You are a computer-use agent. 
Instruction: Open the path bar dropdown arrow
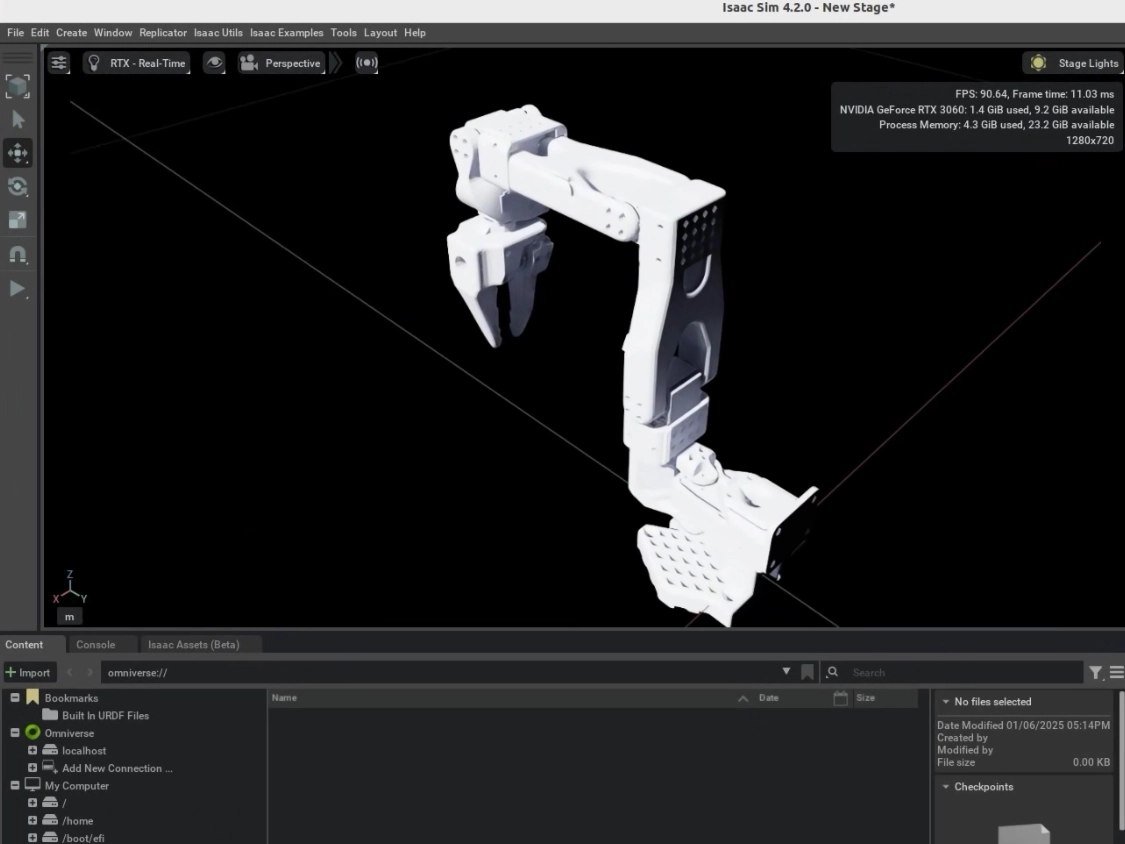pyautogui.click(x=786, y=672)
